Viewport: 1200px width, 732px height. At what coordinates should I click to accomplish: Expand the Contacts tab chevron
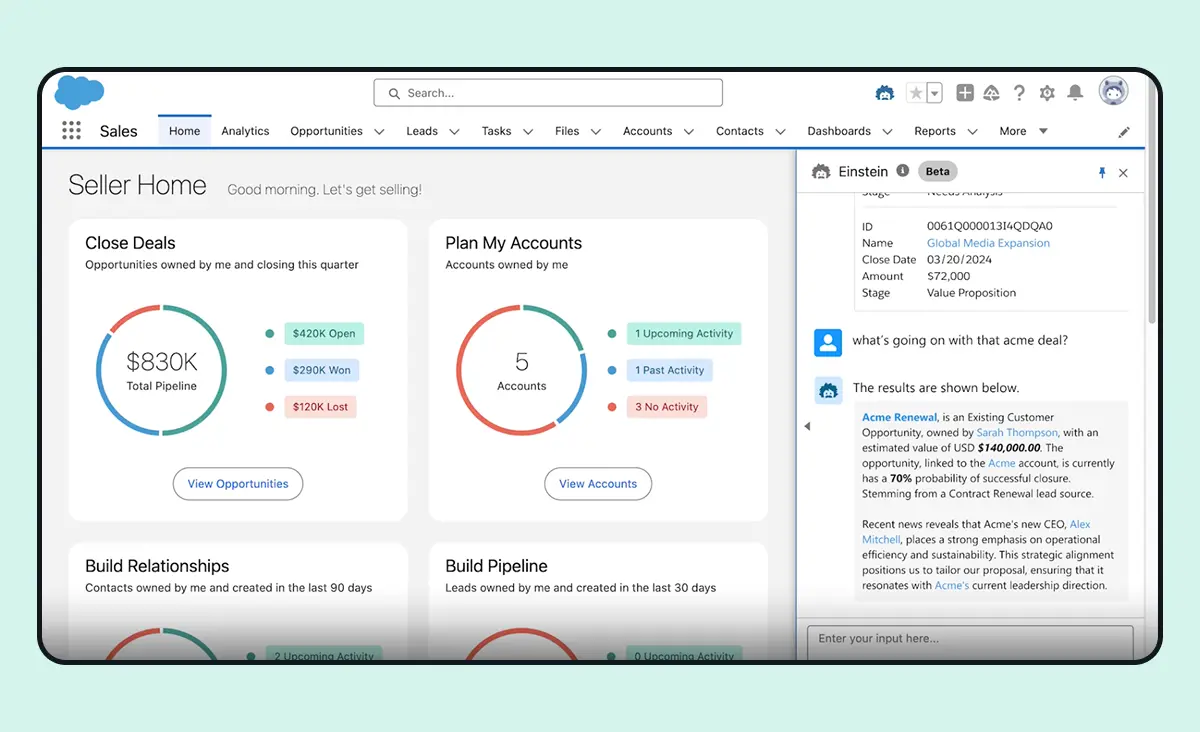coord(781,132)
